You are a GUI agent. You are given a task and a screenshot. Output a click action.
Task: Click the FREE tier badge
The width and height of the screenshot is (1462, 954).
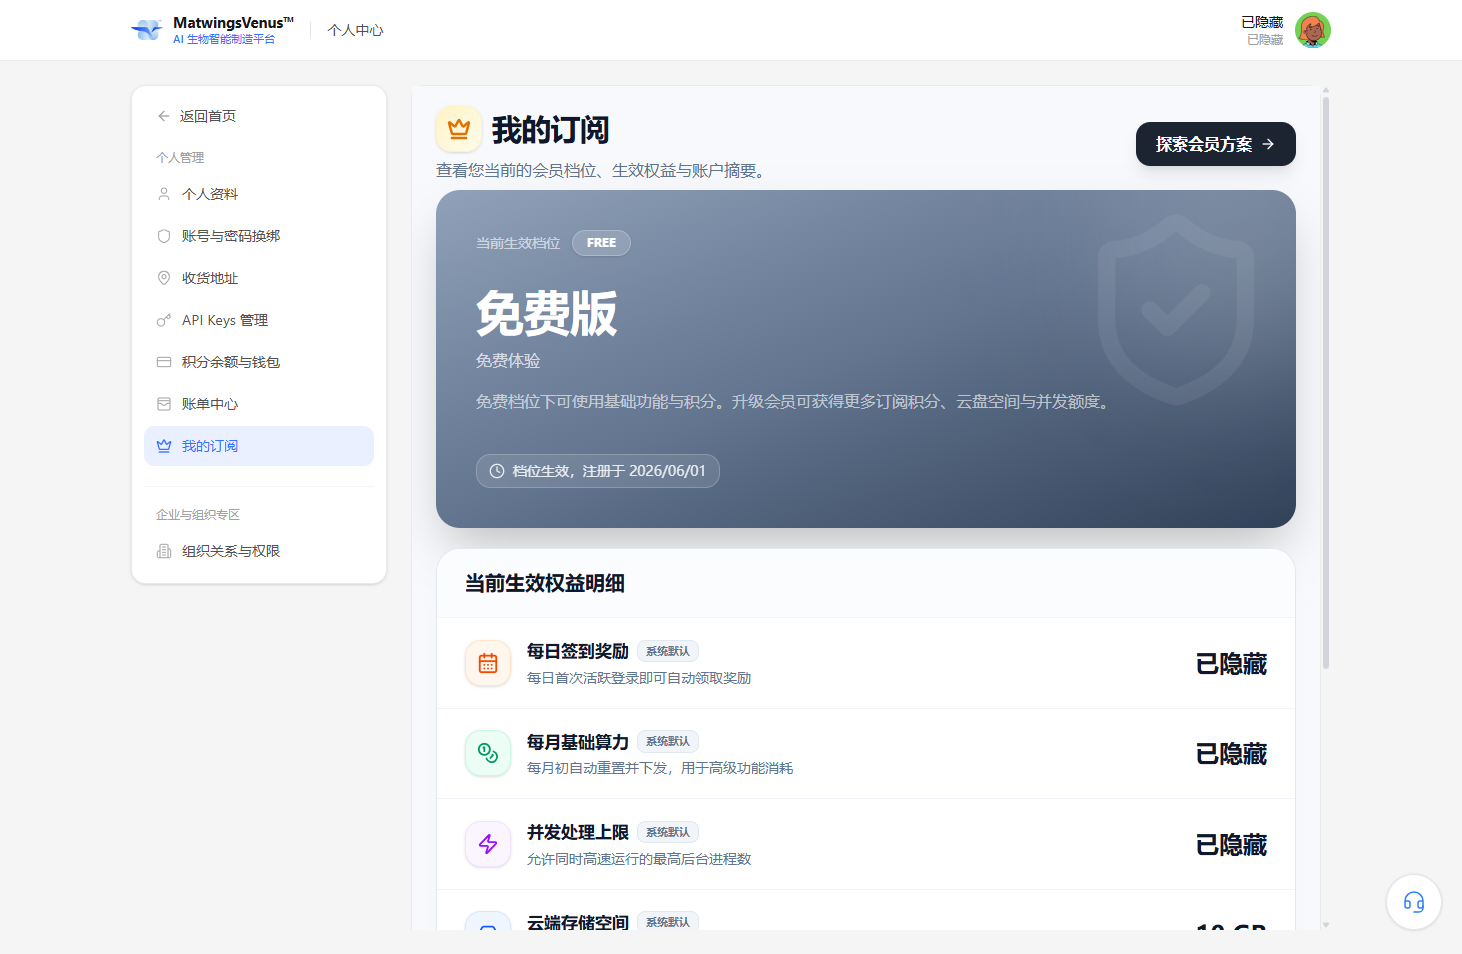pos(601,243)
